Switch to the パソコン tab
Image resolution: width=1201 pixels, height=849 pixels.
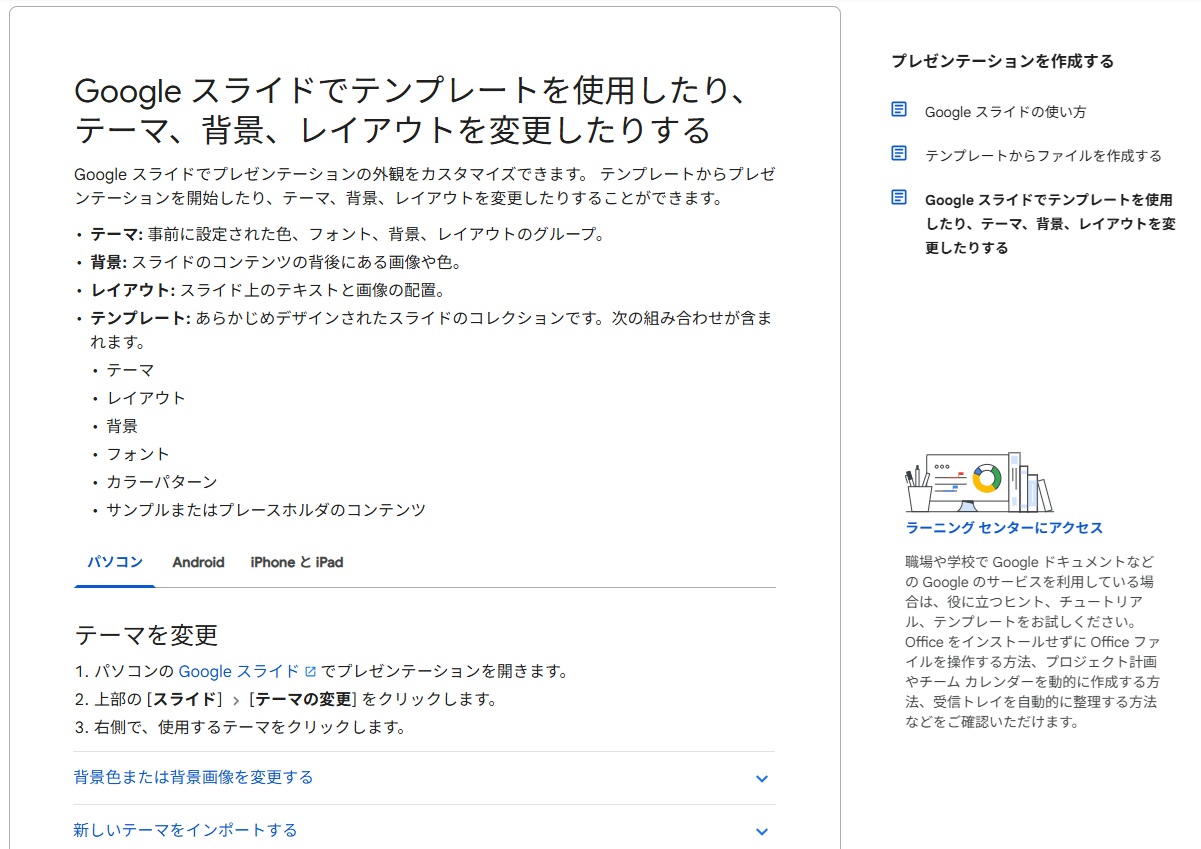[x=115, y=562]
